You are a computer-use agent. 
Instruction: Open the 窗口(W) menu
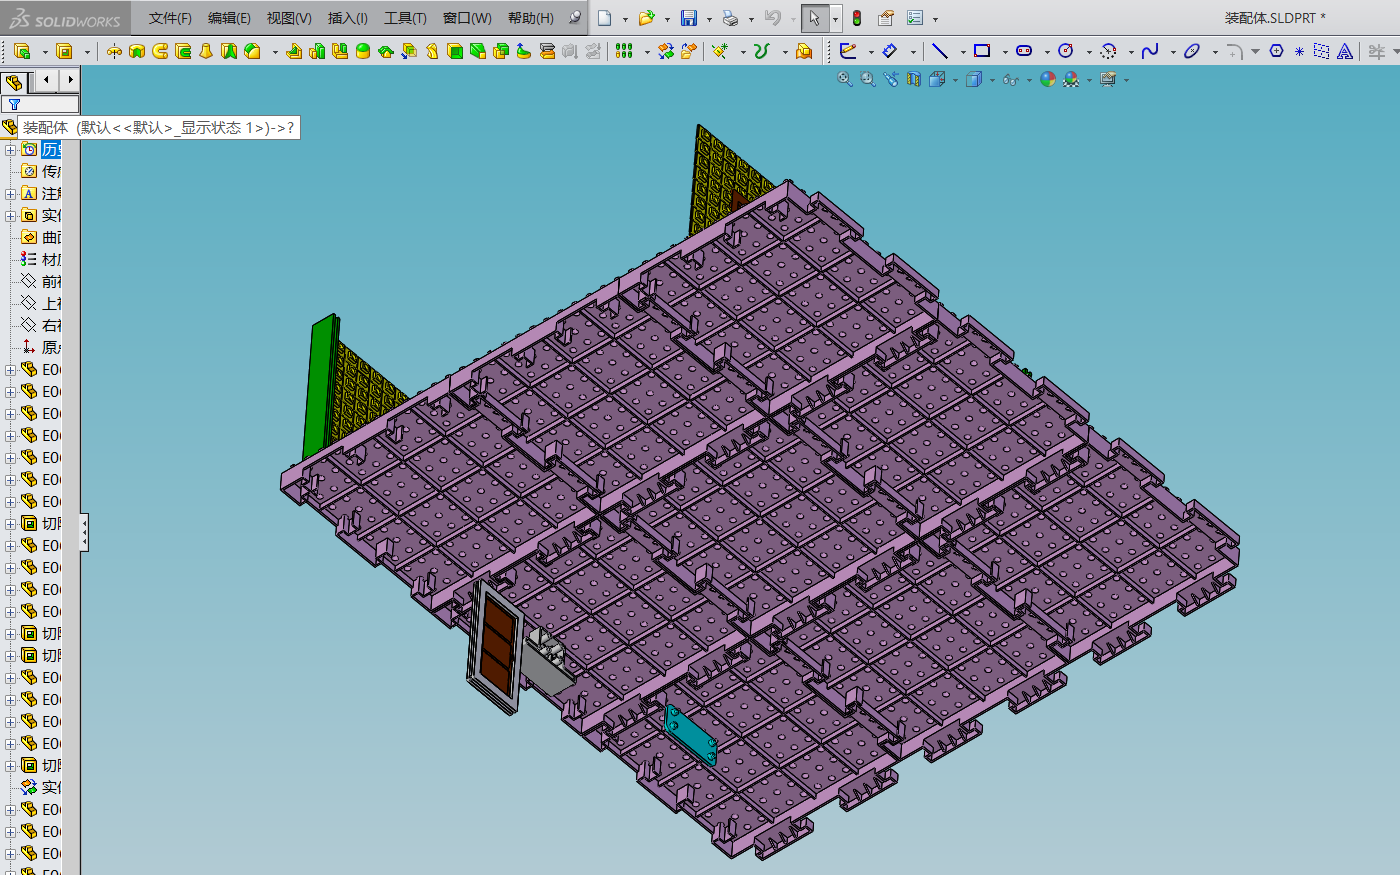(467, 18)
